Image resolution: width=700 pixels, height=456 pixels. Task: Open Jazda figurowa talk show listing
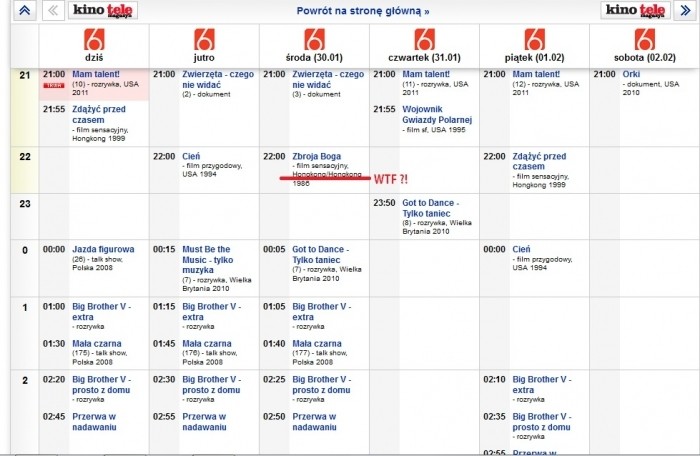[101, 249]
